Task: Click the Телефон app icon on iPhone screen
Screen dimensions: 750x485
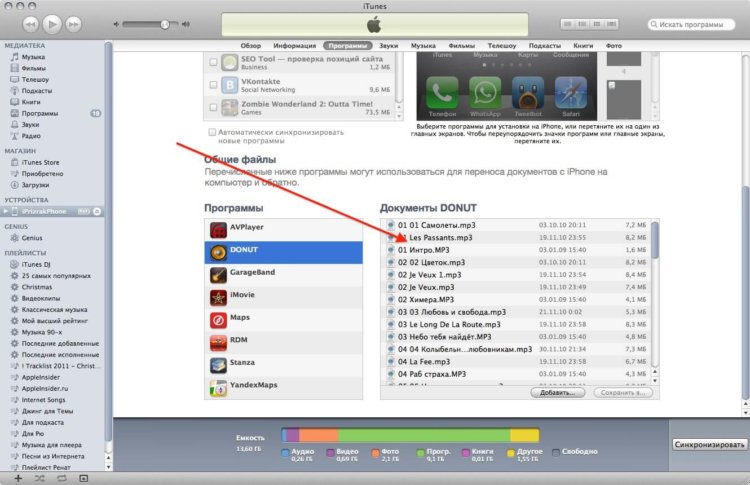Action: pos(442,92)
